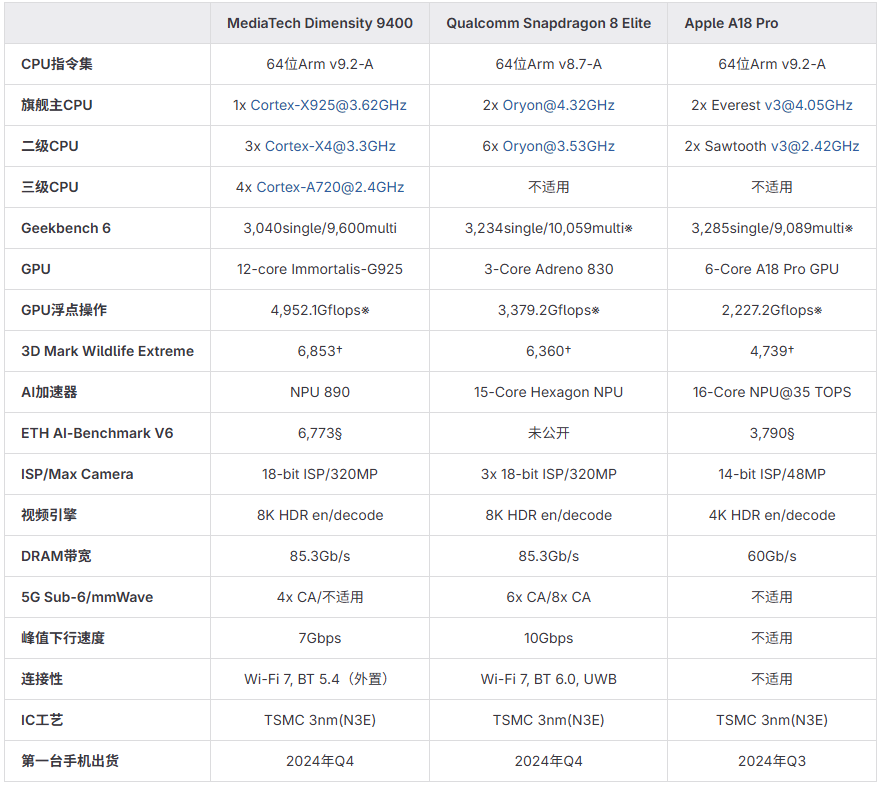
Task: Select the 15-Core Hexagon NPU cell
Action: click(549, 392)
